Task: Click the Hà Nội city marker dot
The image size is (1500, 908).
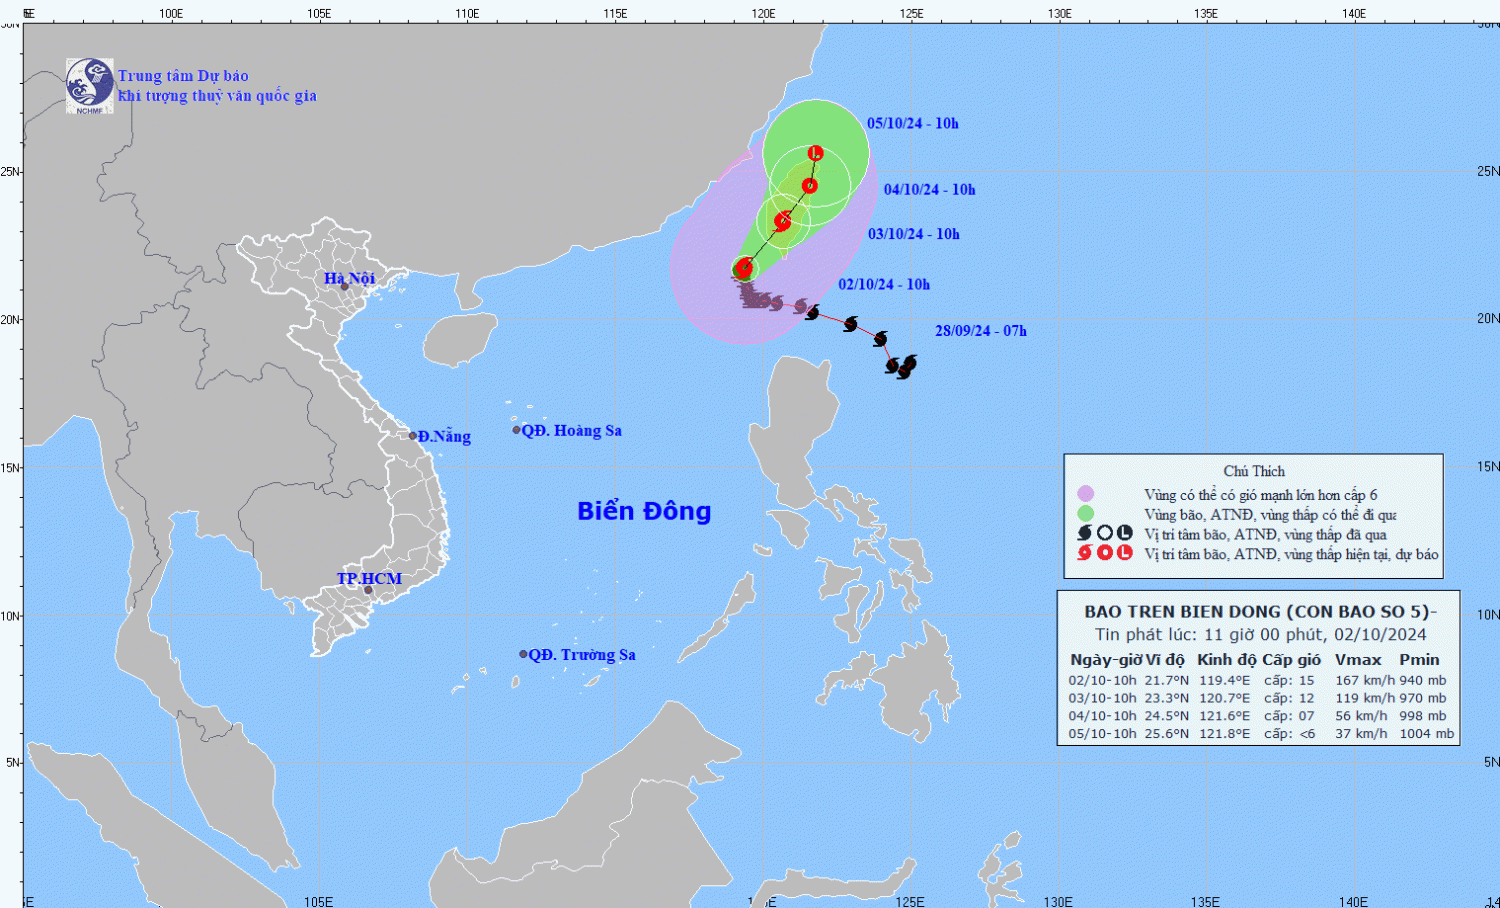Action: [345, 287]
